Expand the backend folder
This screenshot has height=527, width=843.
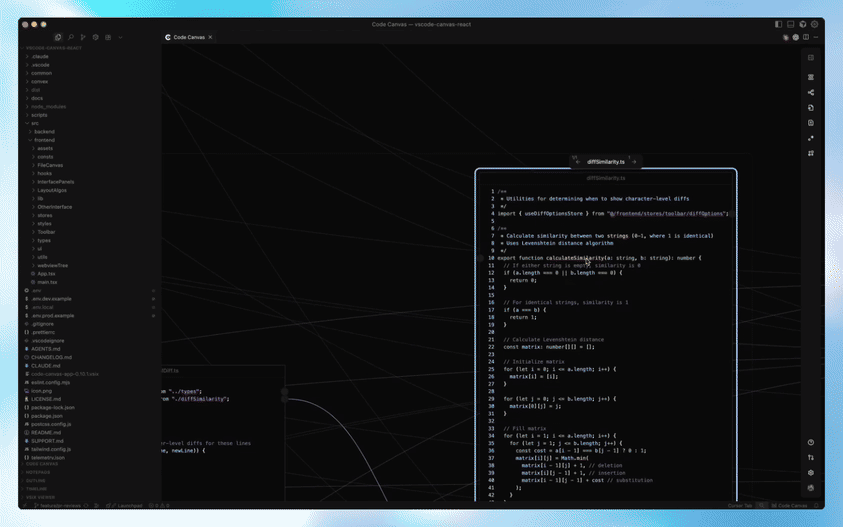click(x=45, y=131)
